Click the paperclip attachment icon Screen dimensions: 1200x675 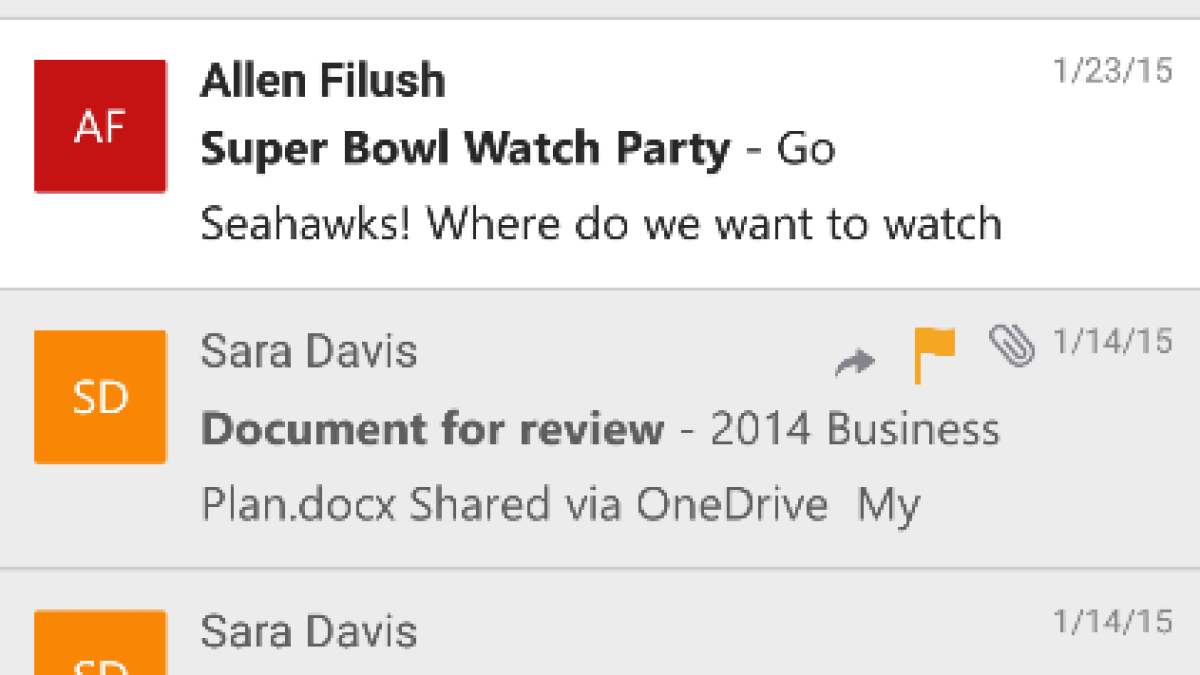(x=1011, y=346)
